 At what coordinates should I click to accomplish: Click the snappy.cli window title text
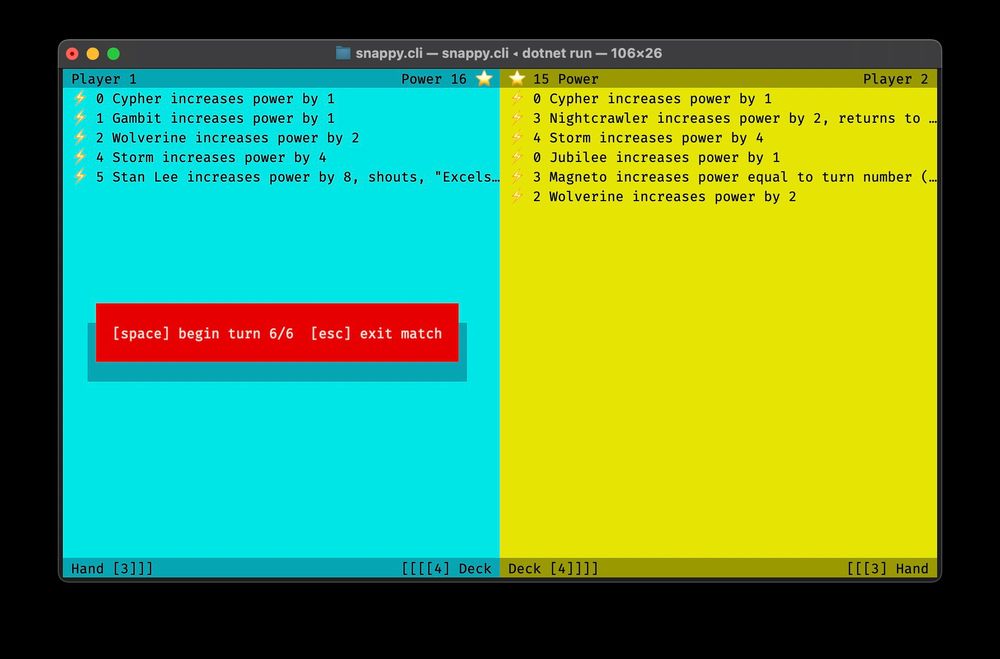coord(508,53)
